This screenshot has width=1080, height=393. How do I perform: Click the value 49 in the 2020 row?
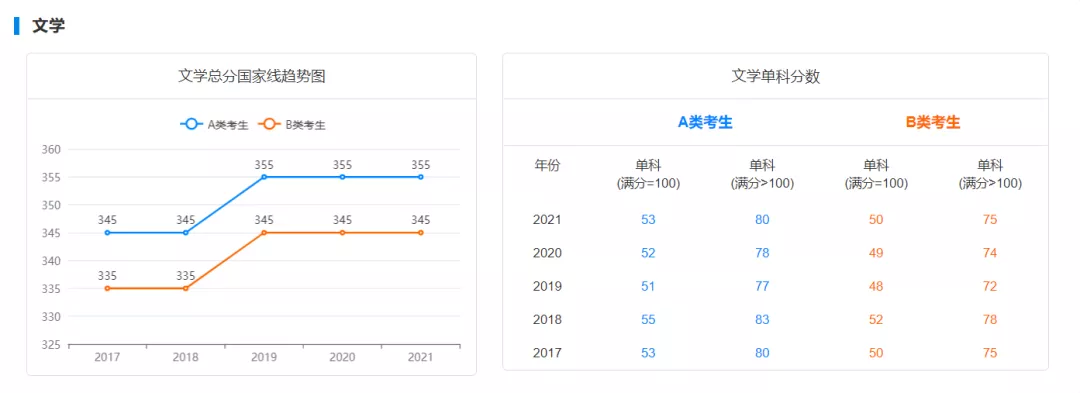pyautogui.click(x=875, y=253)
